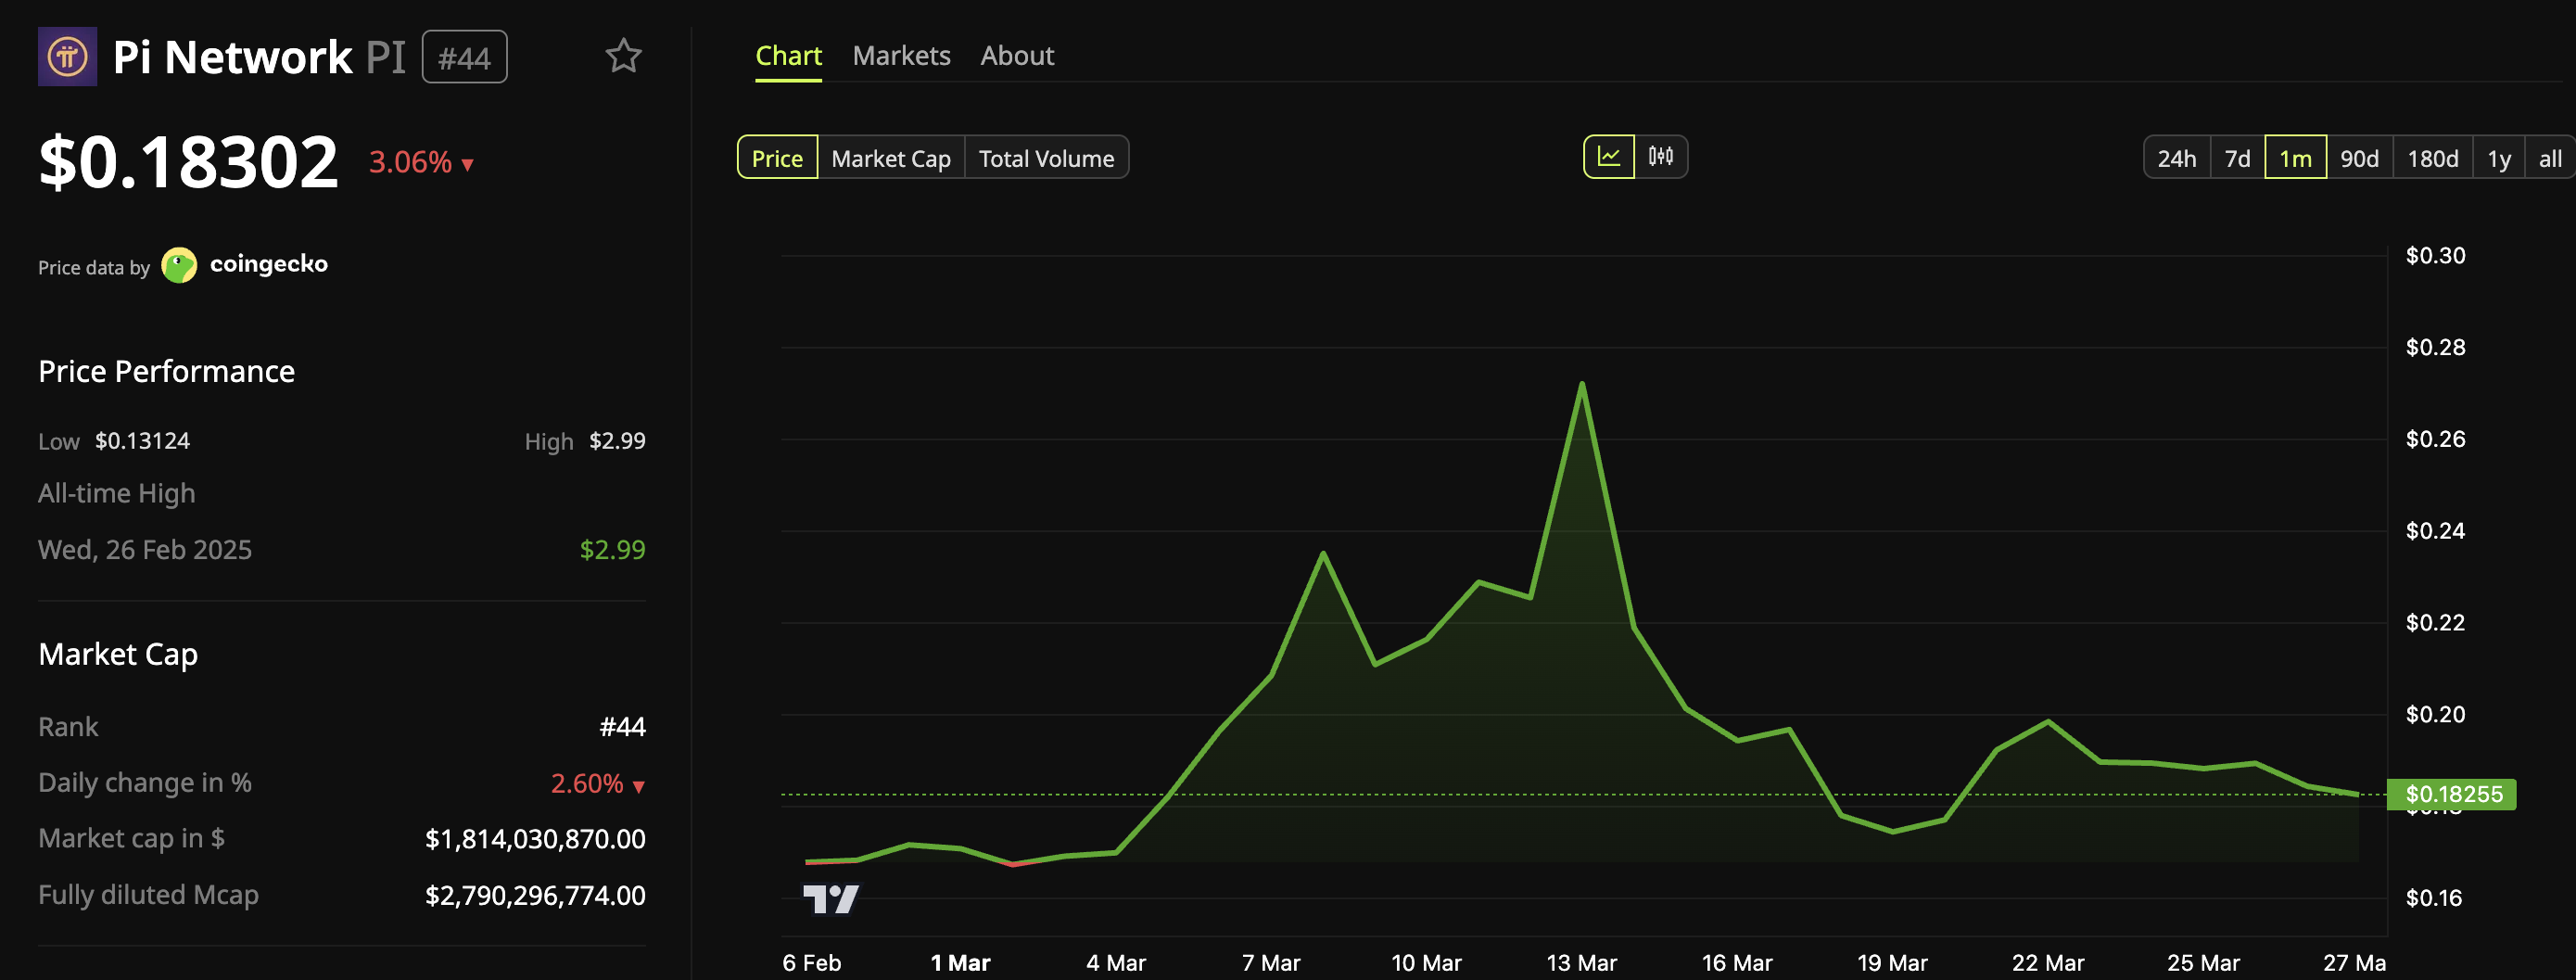Click the 6 Feb date axis label

point(811,963)
